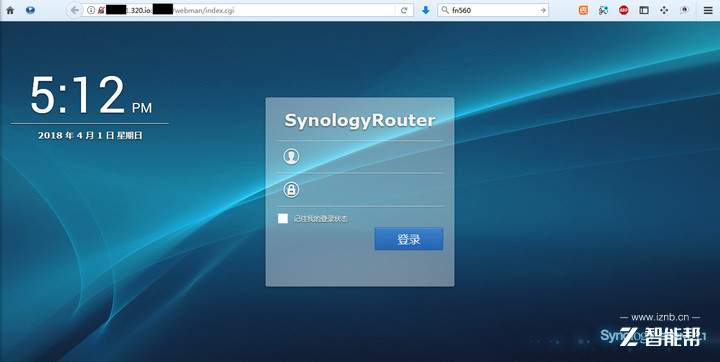Click the magnifier icon in the search box
The image size is (720, 362).
click(x=444, y=10)
